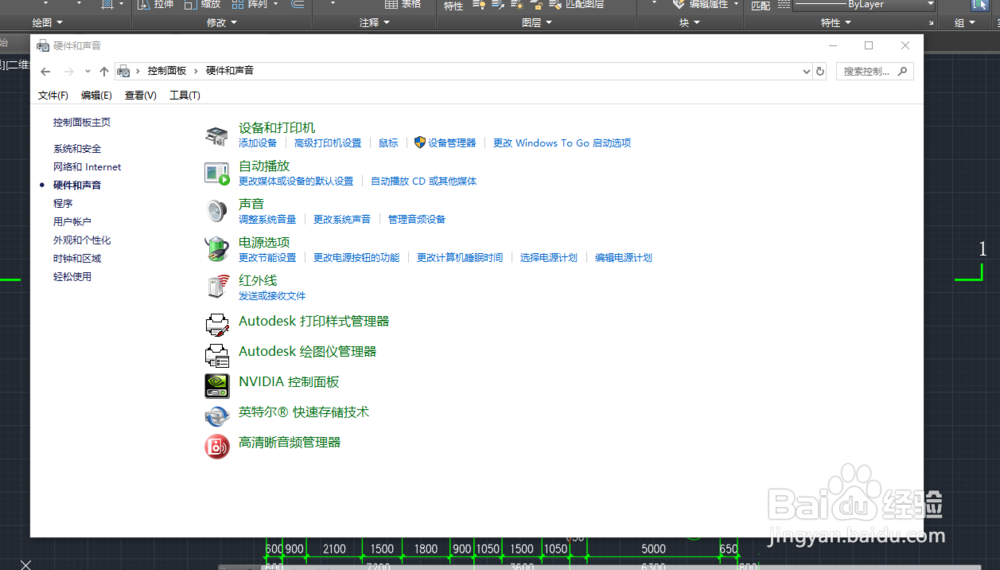Select 网络和 Internet in sidebar
This screenshot has height=570, width=1000.
pos(87,167)
